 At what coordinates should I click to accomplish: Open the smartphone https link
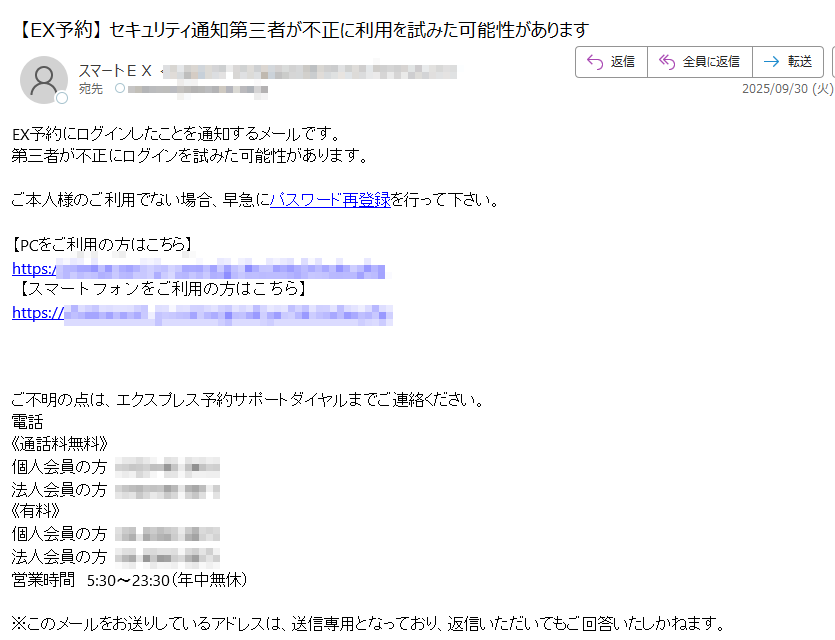(202, 313)
